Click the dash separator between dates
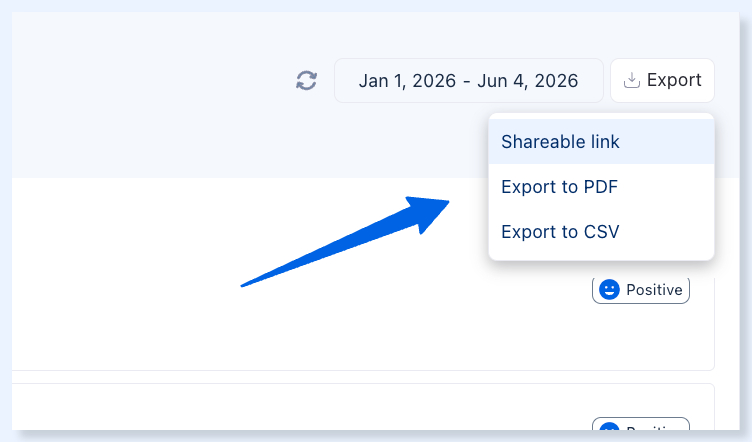This screenshot has height=442, width=752. point(467,81)
